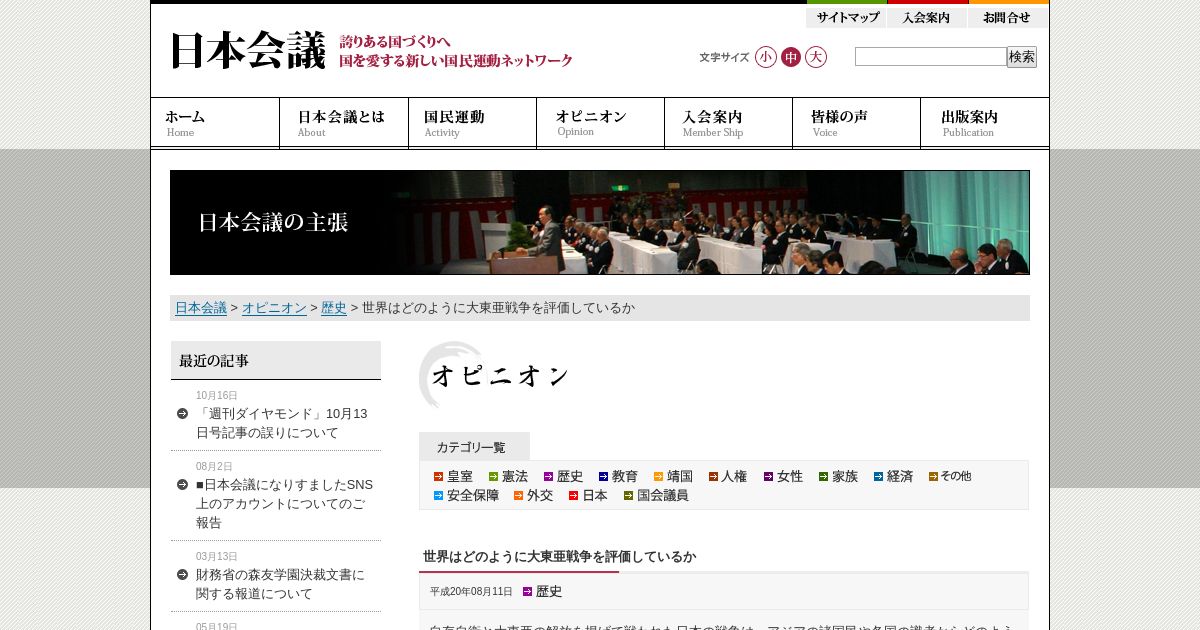This screenshot has width=1200, height=630.
Task: Click the 世界はどのように大東亜戦争 article heading
Action: [x=559, y=557]
